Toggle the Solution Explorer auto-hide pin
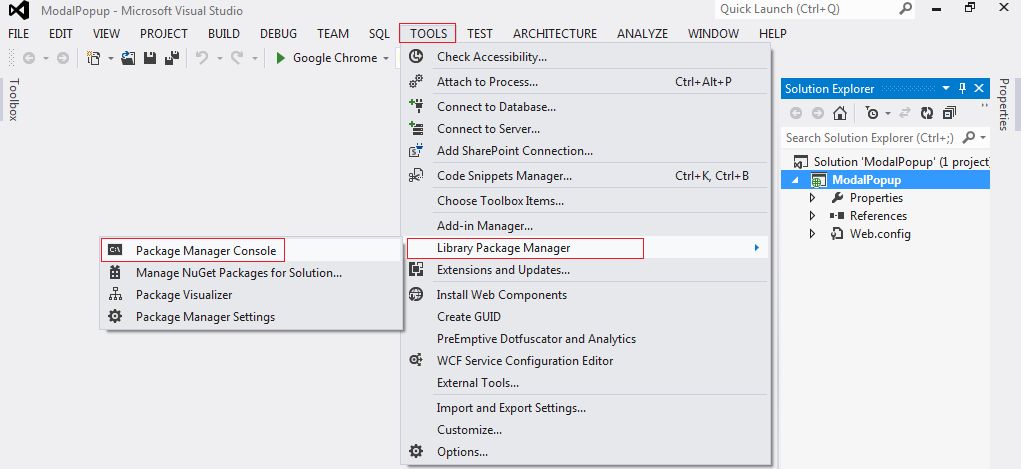The height and width of the screenshot is (469, 1021). (x=962, y=89)
